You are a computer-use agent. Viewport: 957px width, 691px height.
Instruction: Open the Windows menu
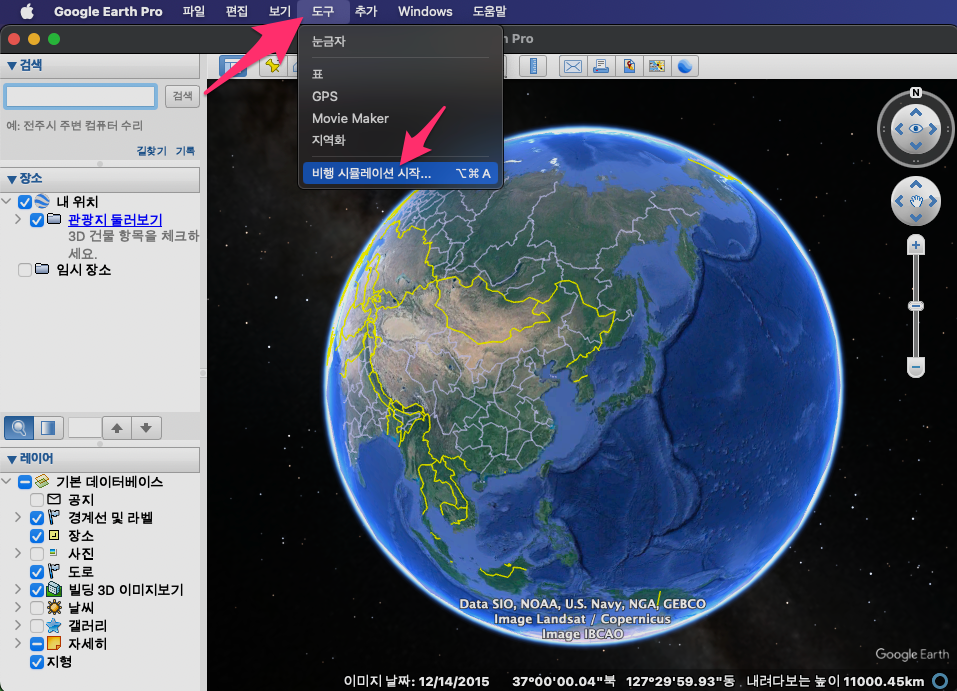[x=425, y=11]
